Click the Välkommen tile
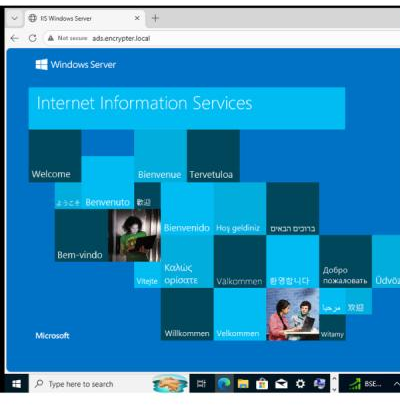400x420 pixels. point(240,262)
